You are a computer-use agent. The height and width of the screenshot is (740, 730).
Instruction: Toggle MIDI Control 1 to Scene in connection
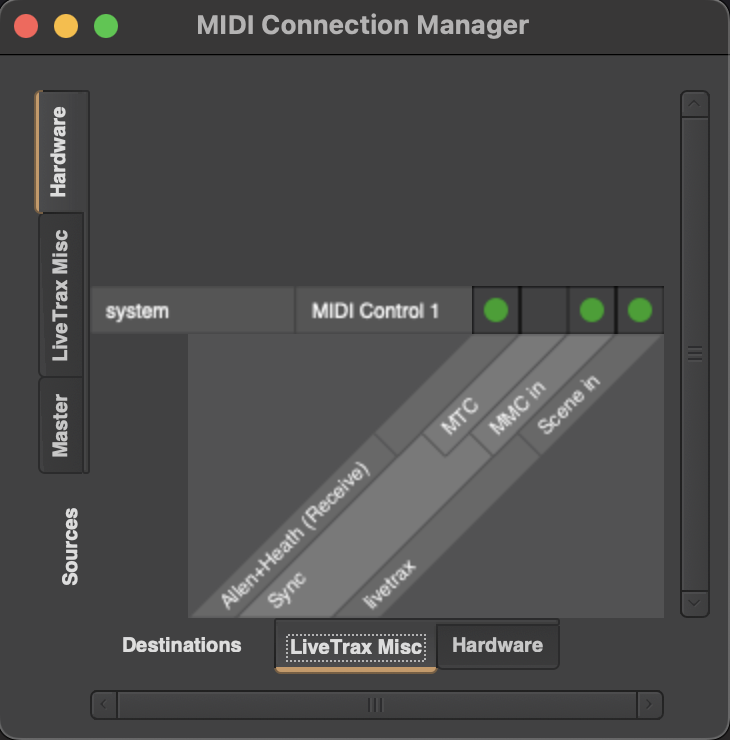640,311
